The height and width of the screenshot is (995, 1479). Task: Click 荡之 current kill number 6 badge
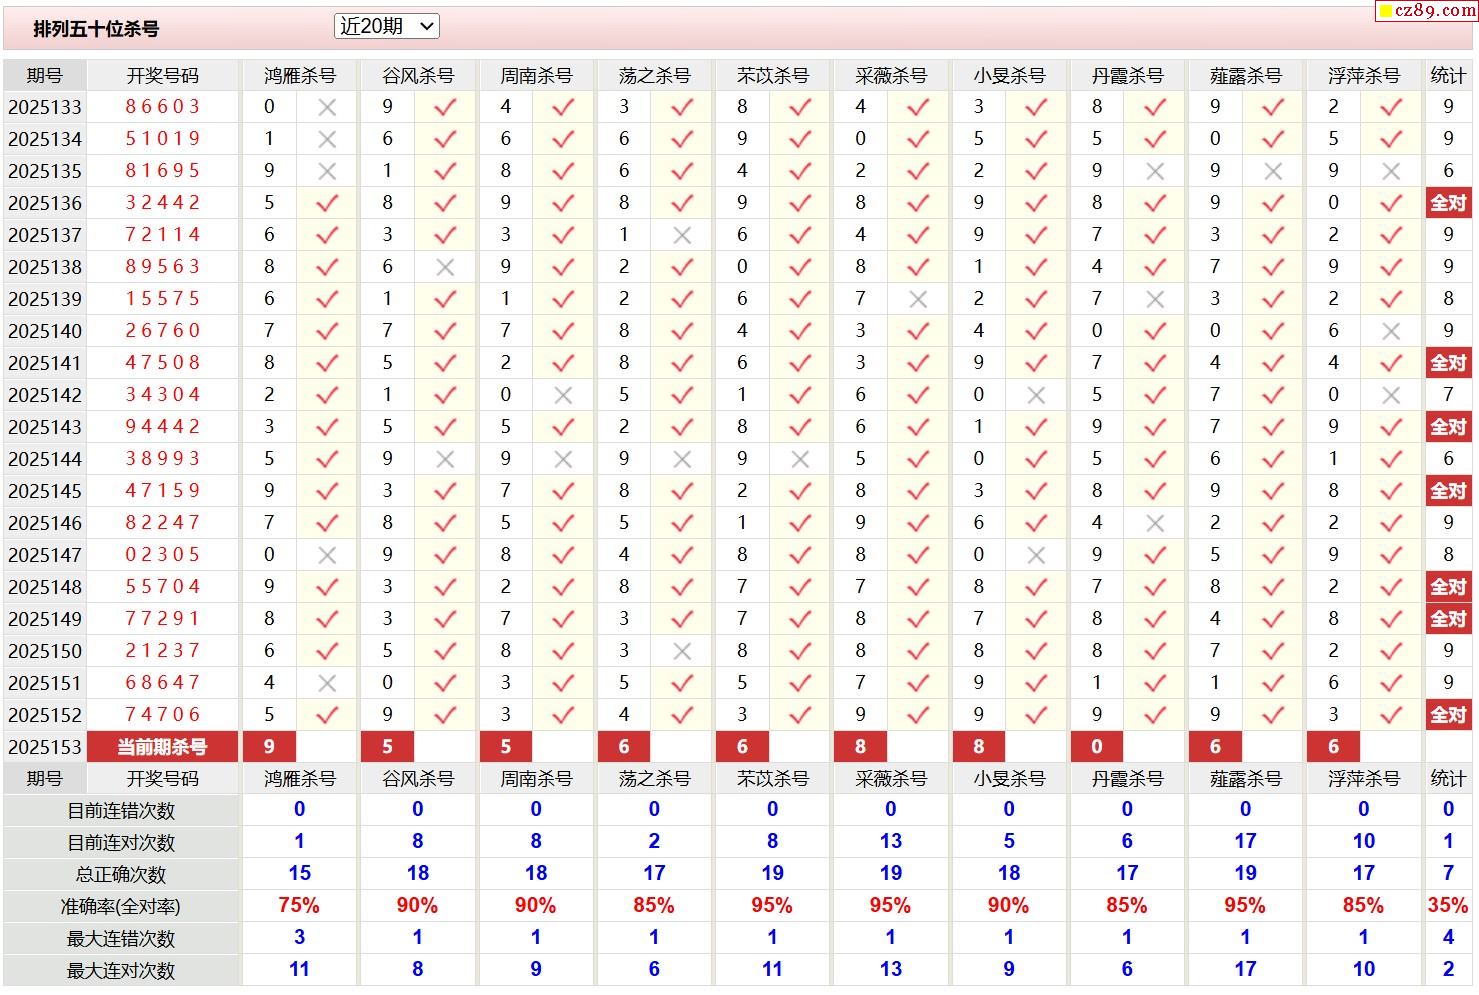coord(624,747)
